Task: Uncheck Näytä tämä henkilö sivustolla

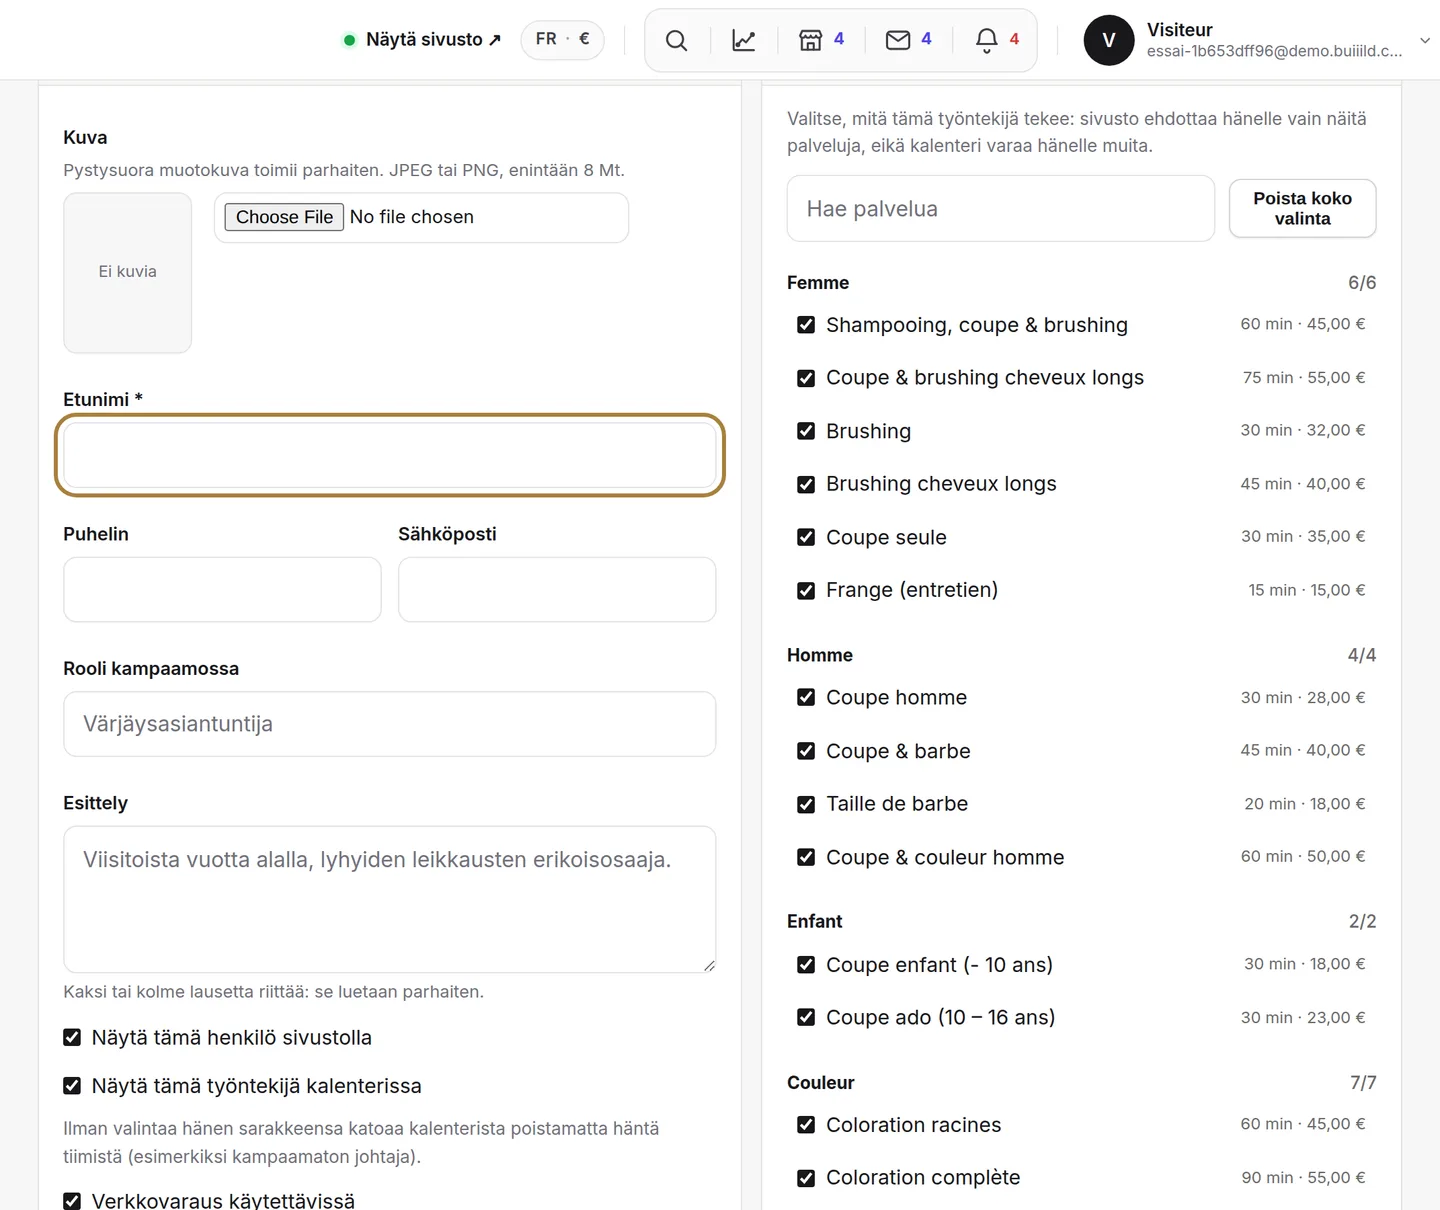Action: [x=72, y=1038]
